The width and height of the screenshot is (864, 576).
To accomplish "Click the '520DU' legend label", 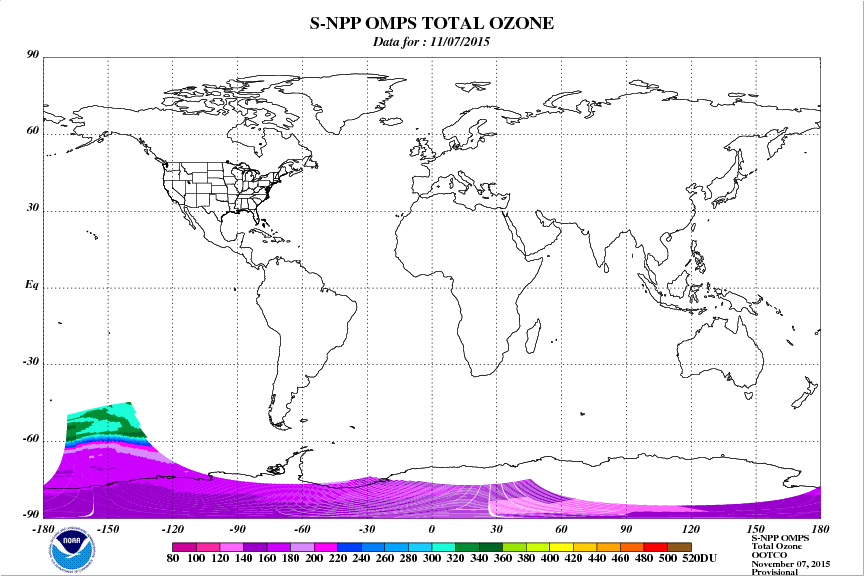I will (699, 558).
